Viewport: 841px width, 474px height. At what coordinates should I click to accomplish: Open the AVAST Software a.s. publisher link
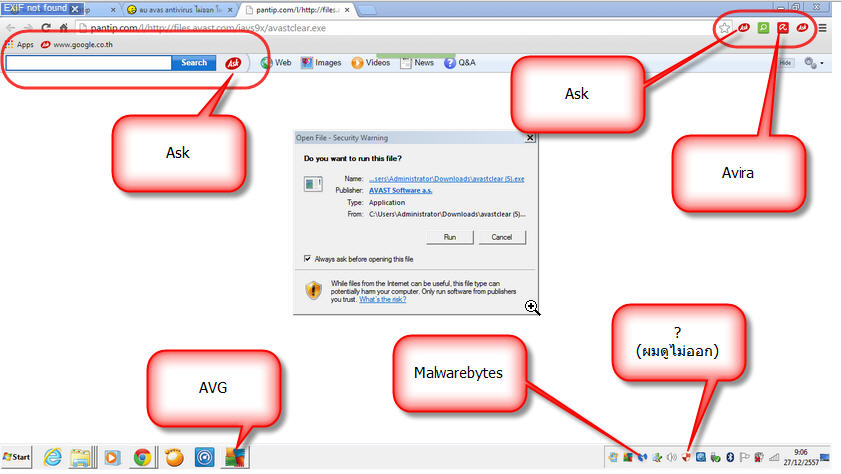pos(400,190)
